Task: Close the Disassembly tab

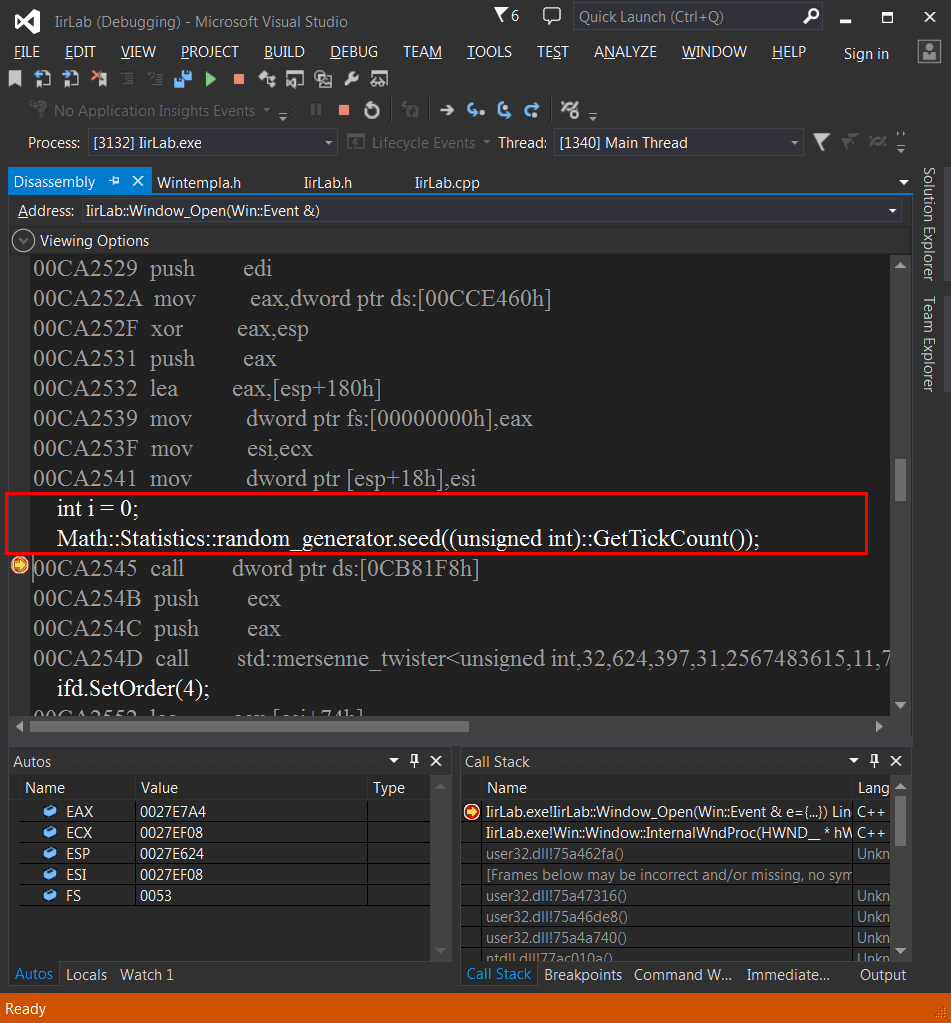Action: coord(138,181)
